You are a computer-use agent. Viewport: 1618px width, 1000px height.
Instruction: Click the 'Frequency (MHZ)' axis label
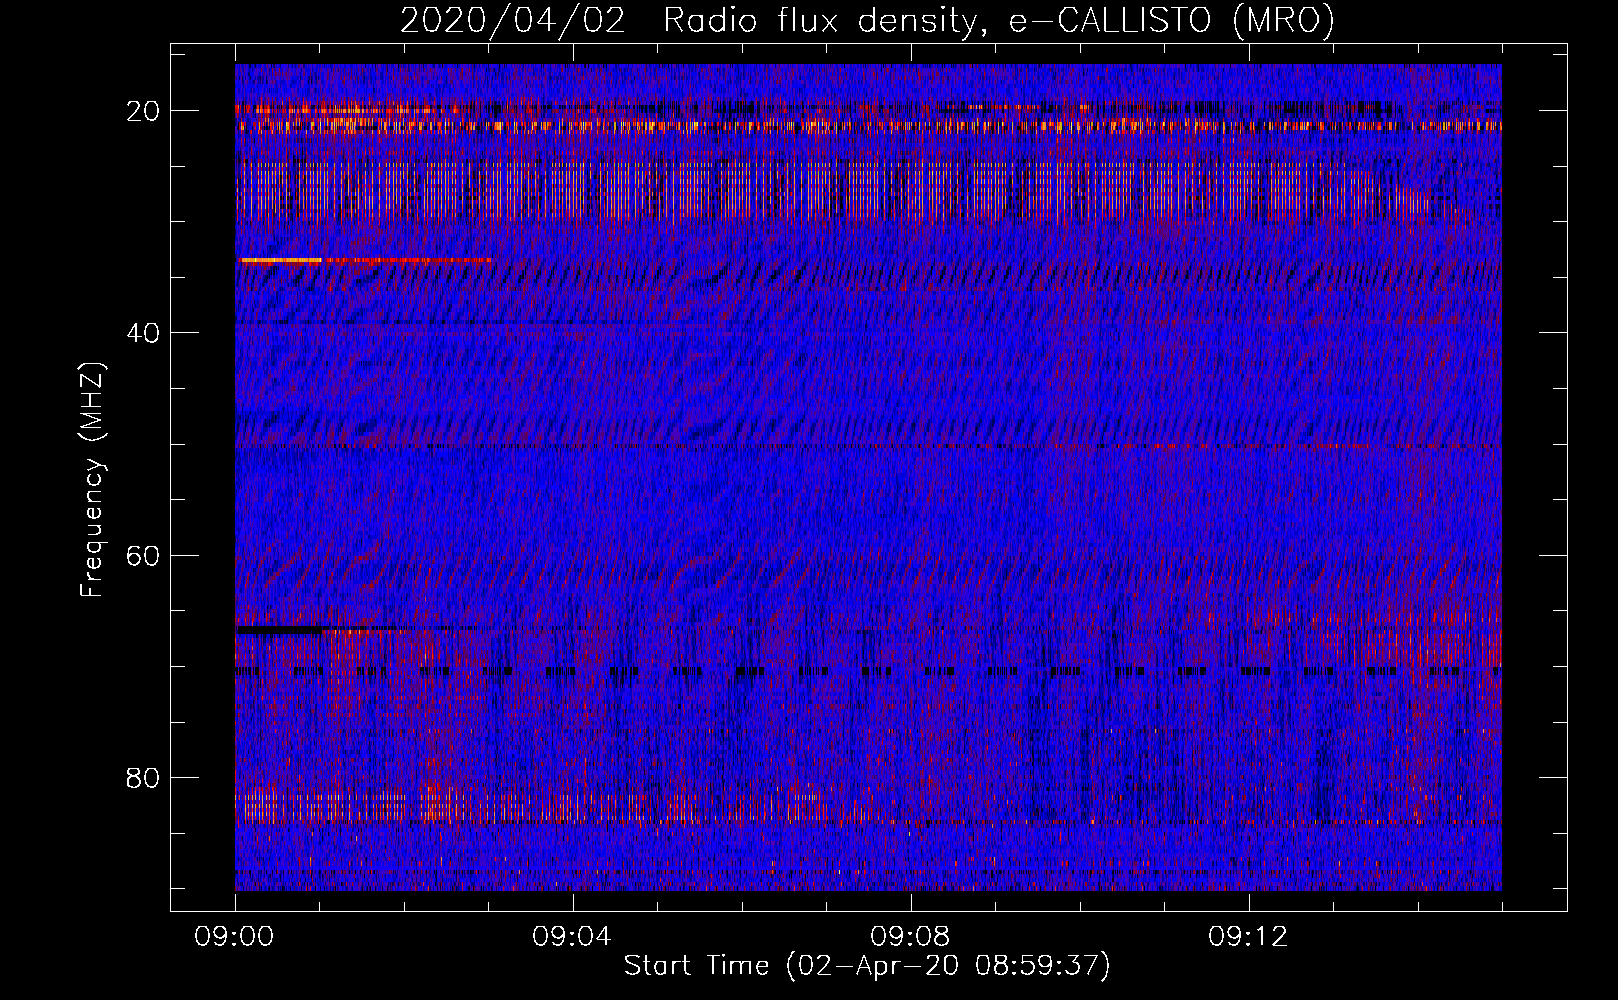tap(92, 480)
